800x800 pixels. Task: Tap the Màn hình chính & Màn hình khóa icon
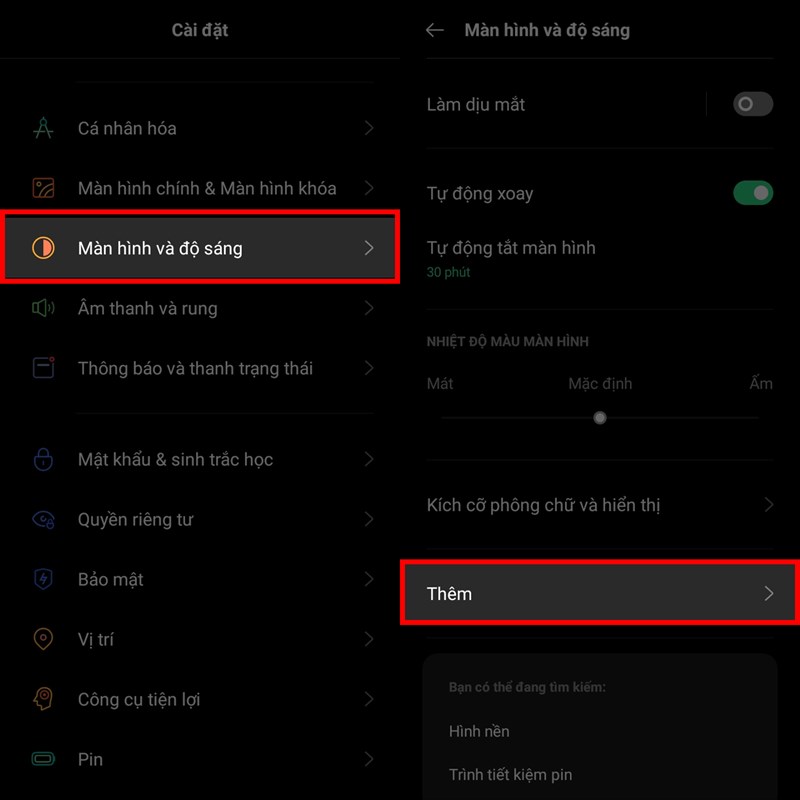tap(43, 188)
